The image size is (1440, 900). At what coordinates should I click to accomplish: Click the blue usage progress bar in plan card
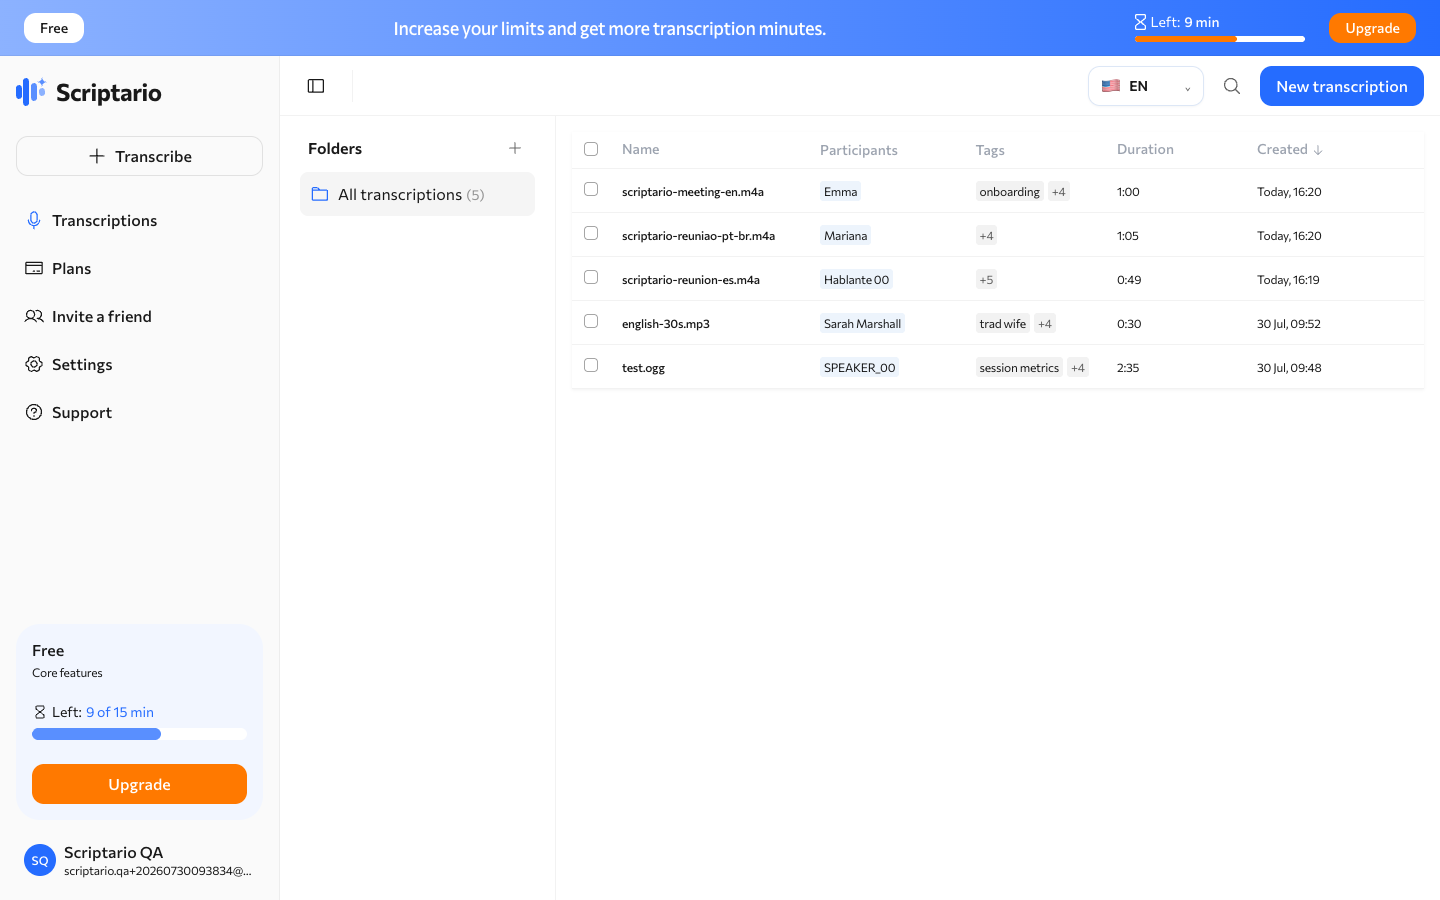[96, 734]
